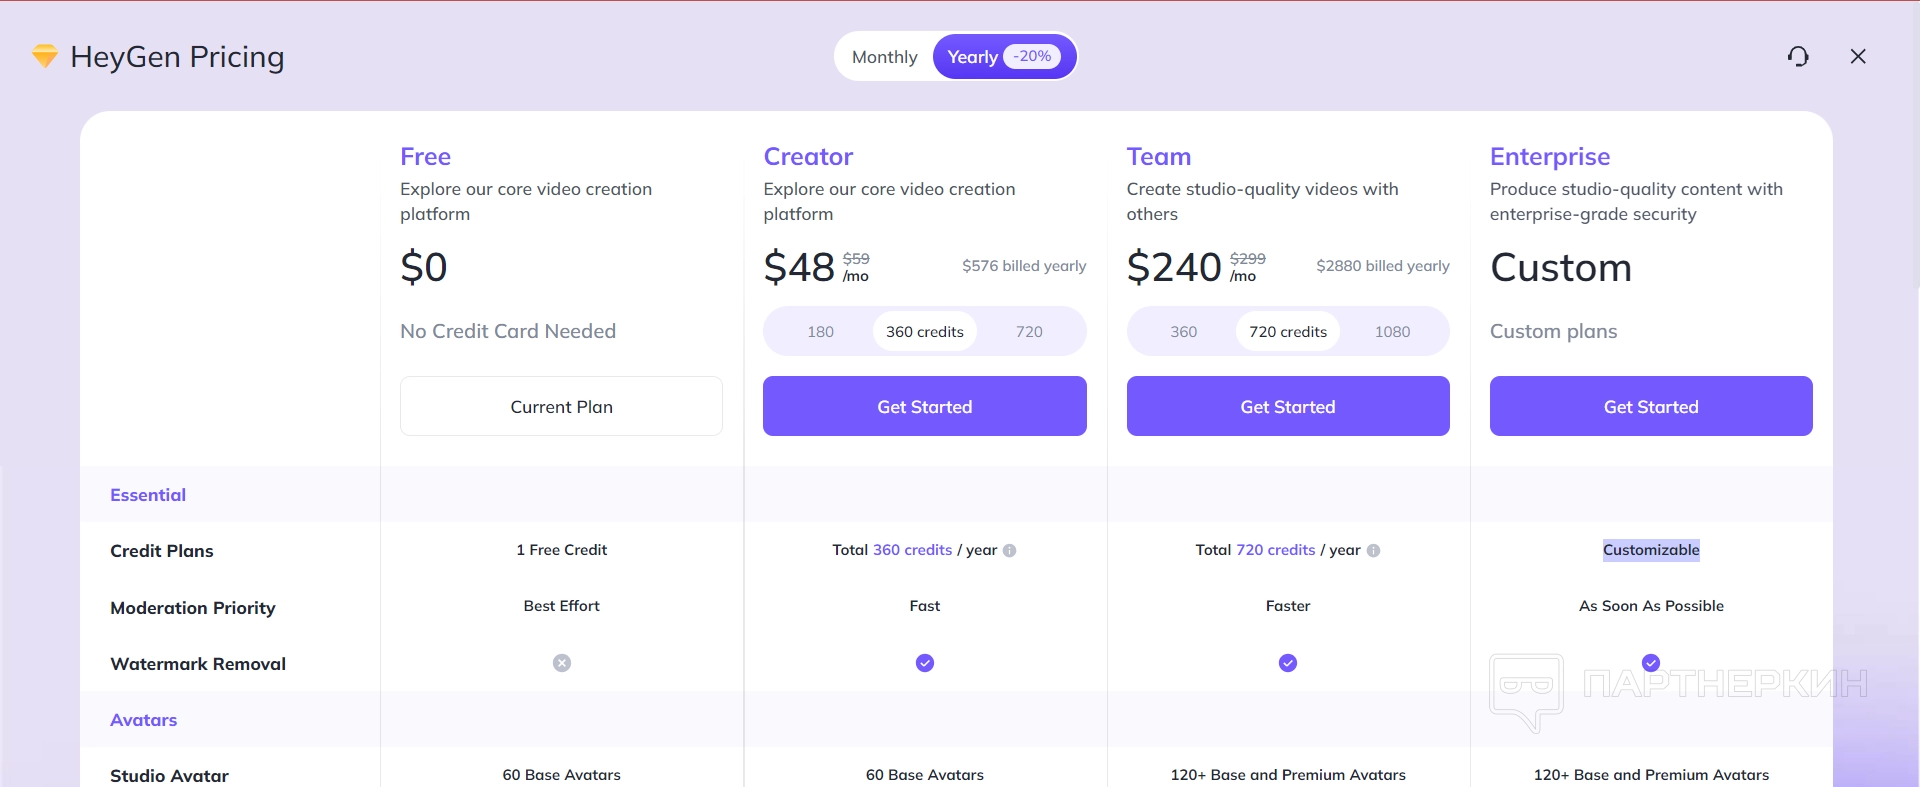
Task: Close the pricing dialog with X icon
Action: 1858,57
